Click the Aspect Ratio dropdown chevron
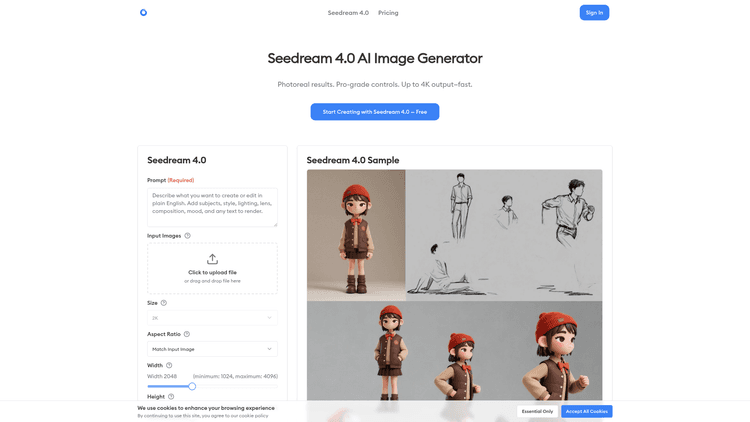This screenshot has width=750, height=422. 269,349
